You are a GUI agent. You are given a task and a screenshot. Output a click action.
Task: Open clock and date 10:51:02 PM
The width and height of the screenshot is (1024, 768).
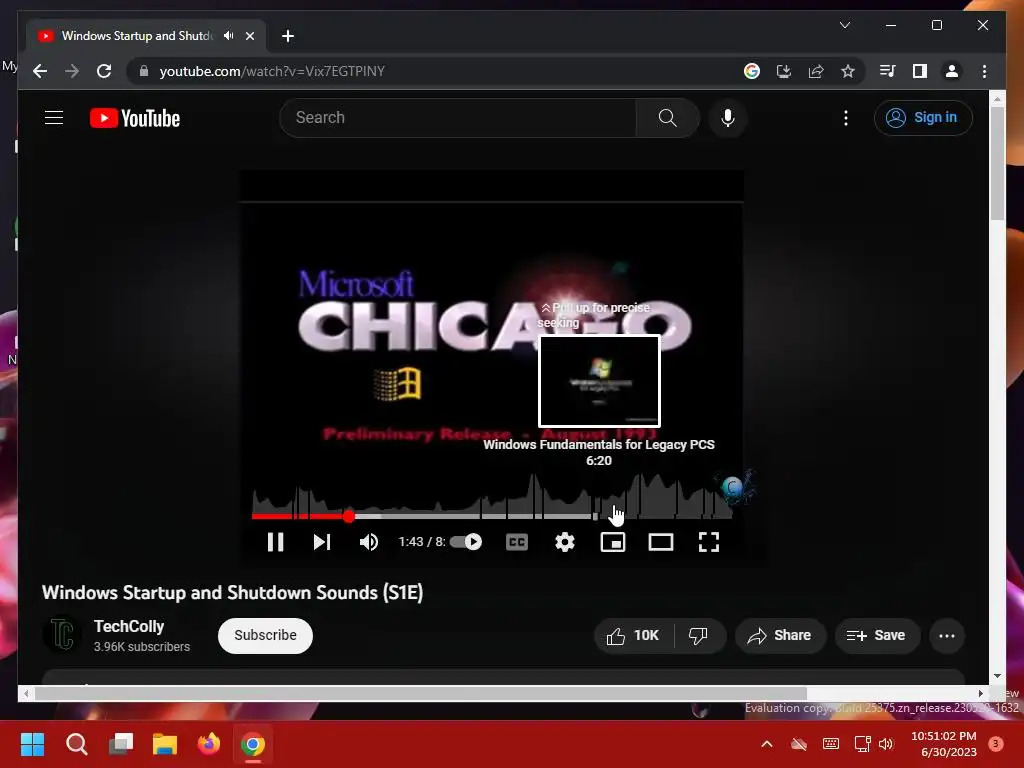(944, 744)
